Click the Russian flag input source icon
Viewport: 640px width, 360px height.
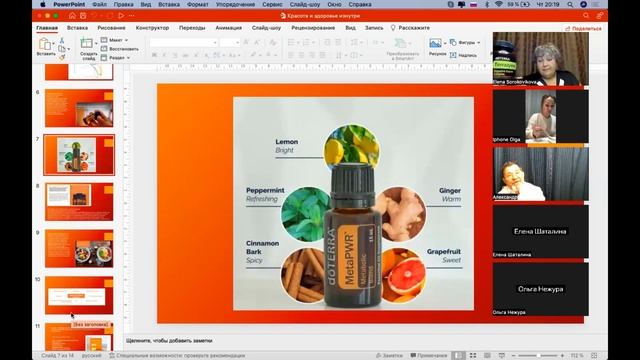pyautogui.click(x=473, y=4)
